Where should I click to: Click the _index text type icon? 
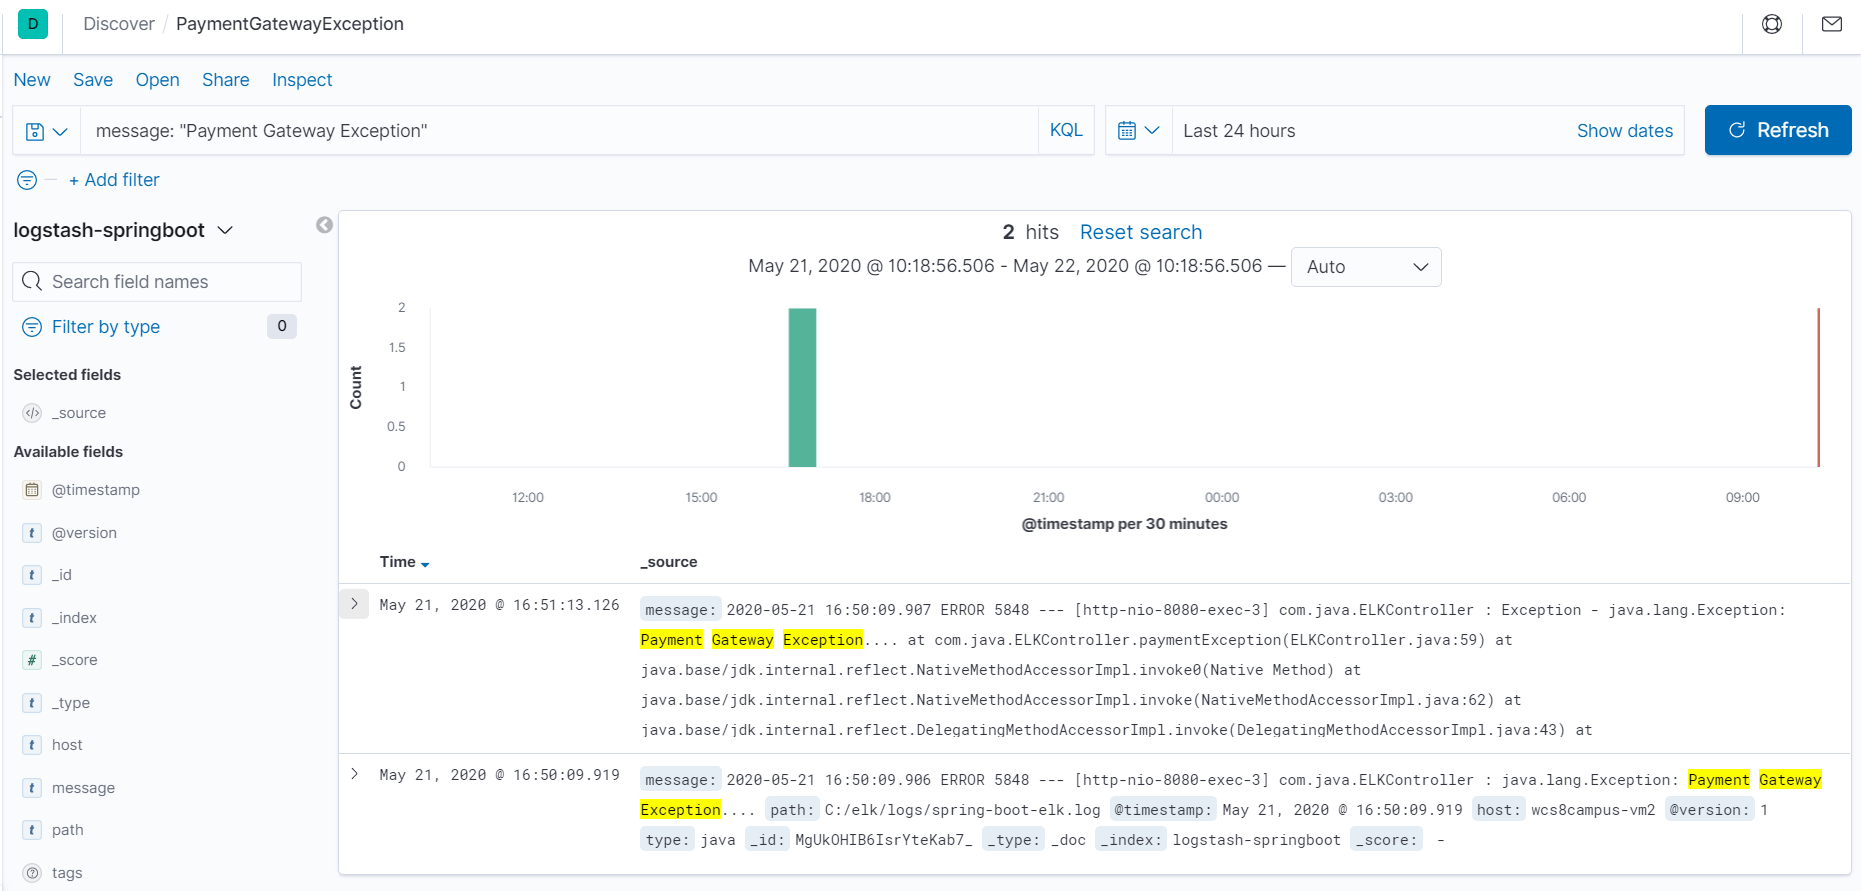(32, 618)
